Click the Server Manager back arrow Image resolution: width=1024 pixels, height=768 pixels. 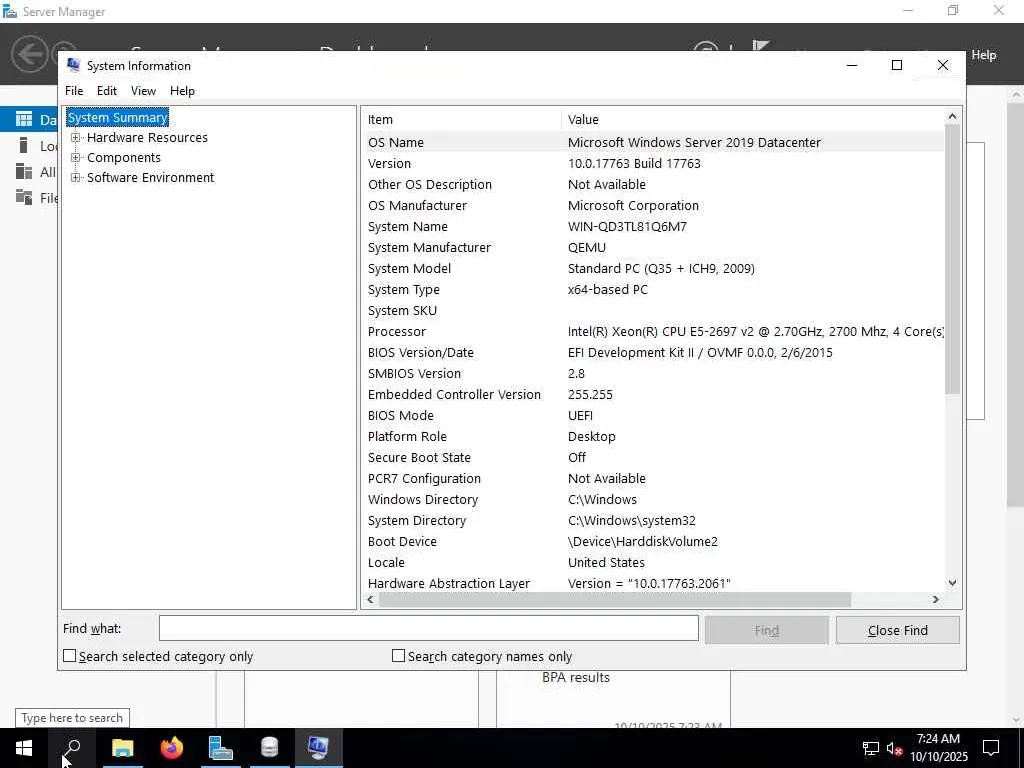pos(30,54)
